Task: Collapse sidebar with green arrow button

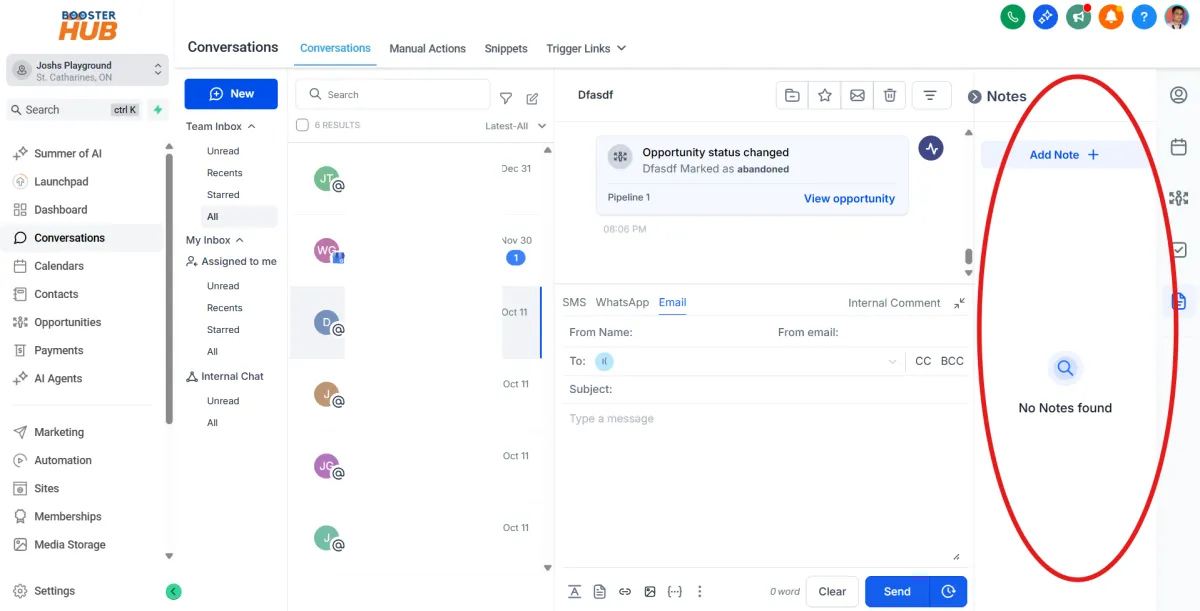Action: [x=173, y=591]
